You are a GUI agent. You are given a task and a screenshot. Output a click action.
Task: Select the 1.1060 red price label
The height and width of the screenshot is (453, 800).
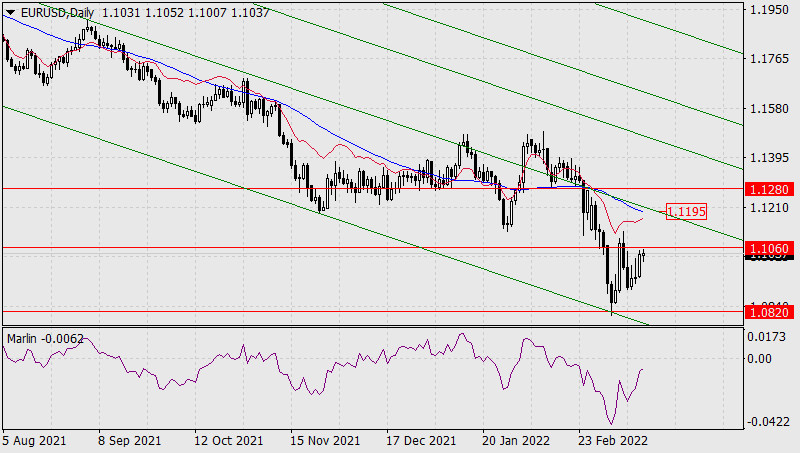(769, 248)
